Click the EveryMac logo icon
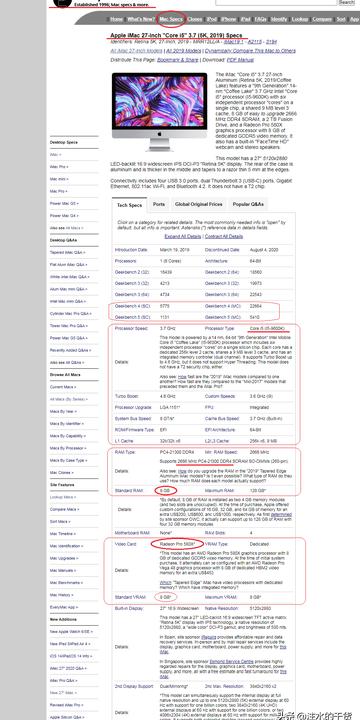The image size is (360, 720). tap(62, 3)
